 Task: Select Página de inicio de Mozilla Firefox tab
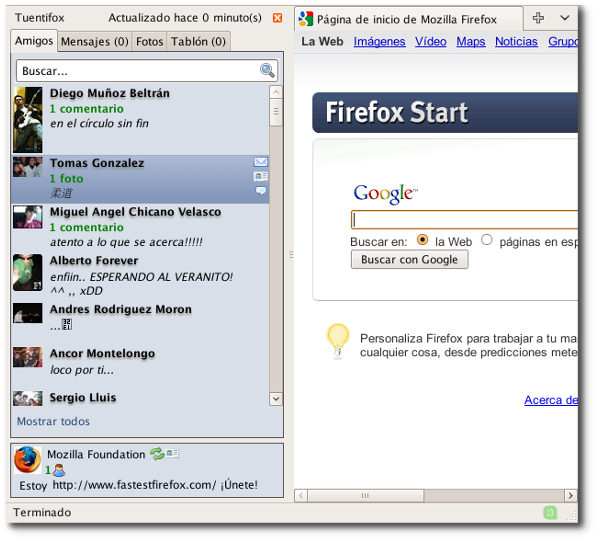click(x=408, y=19)
